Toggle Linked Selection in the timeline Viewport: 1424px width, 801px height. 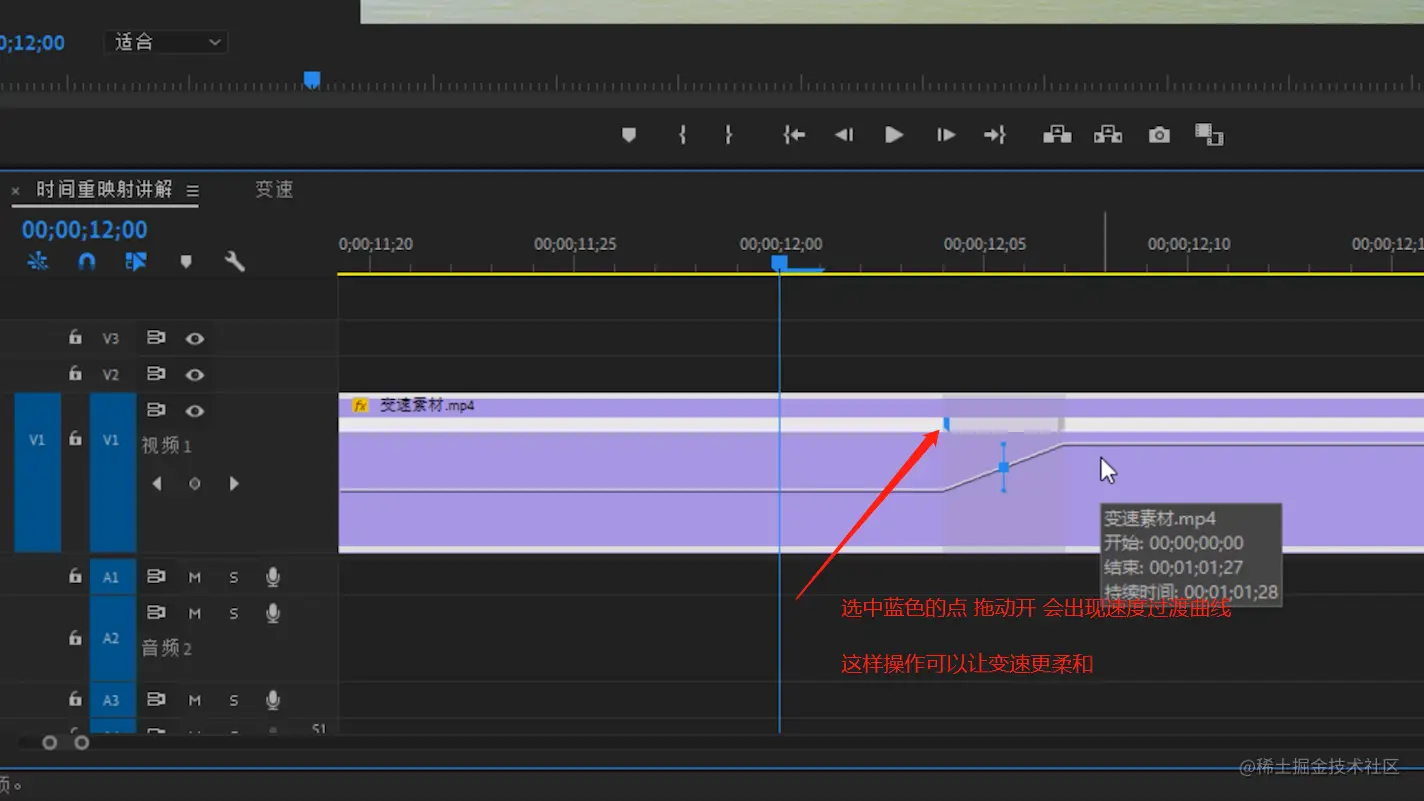point(136,261)
